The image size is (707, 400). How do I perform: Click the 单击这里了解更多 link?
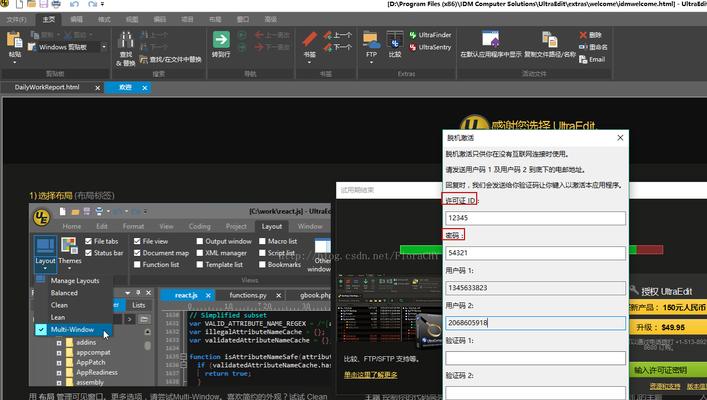pyautogui.click(x=371, y=375)
